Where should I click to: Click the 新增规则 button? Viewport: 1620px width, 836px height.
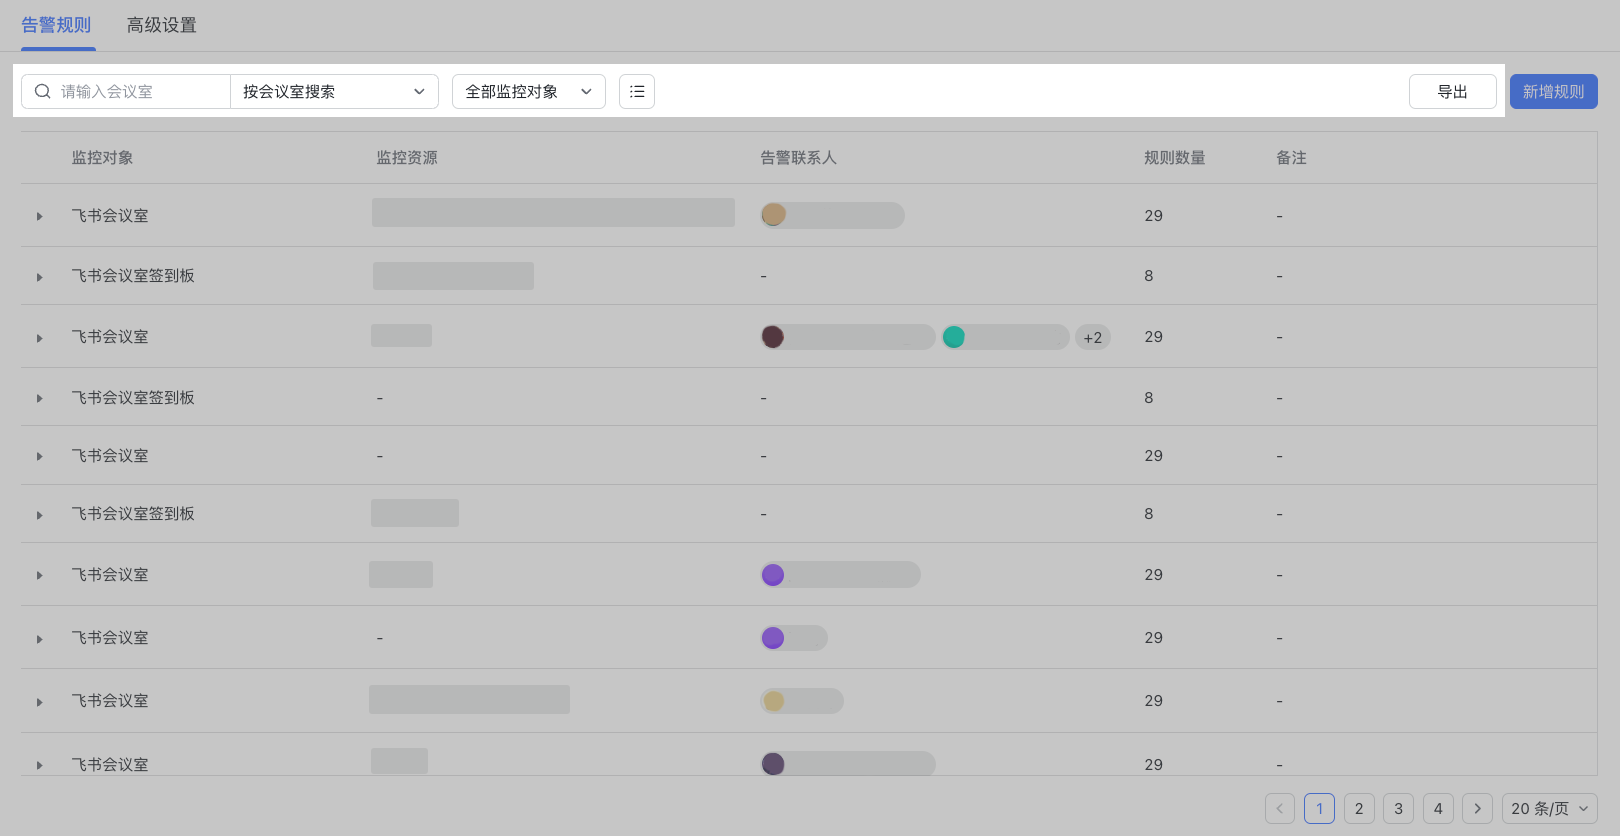click(x=1553, y=92)
